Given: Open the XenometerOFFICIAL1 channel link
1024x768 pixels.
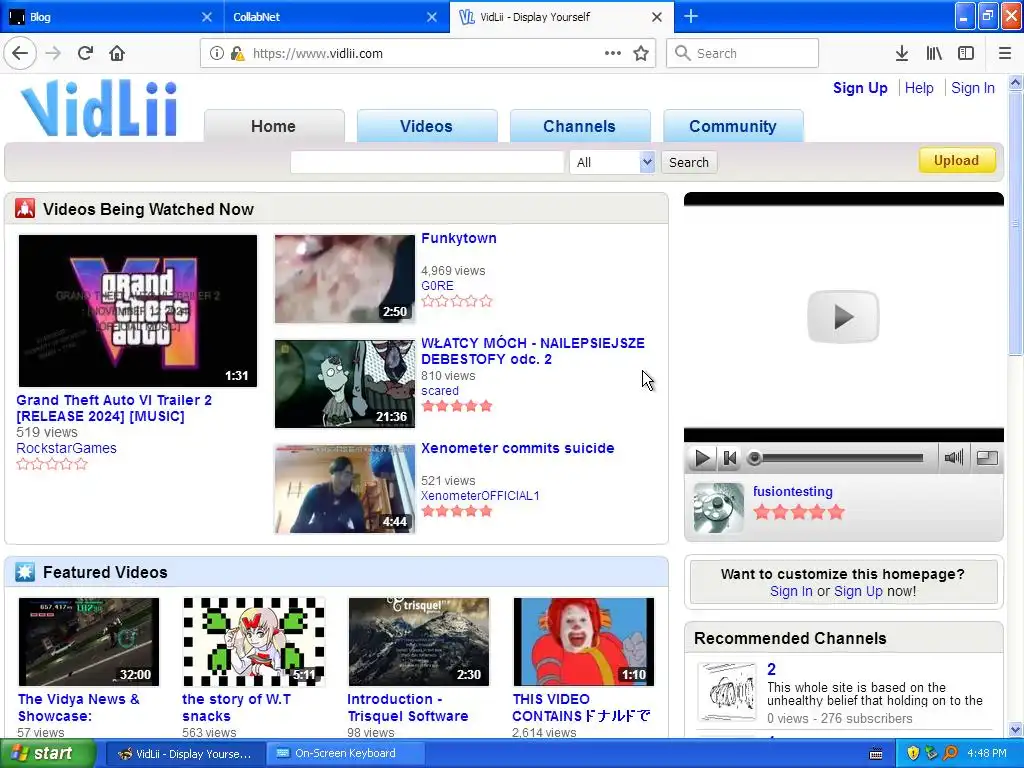Looking at the screenshot, I should point(480,496).
